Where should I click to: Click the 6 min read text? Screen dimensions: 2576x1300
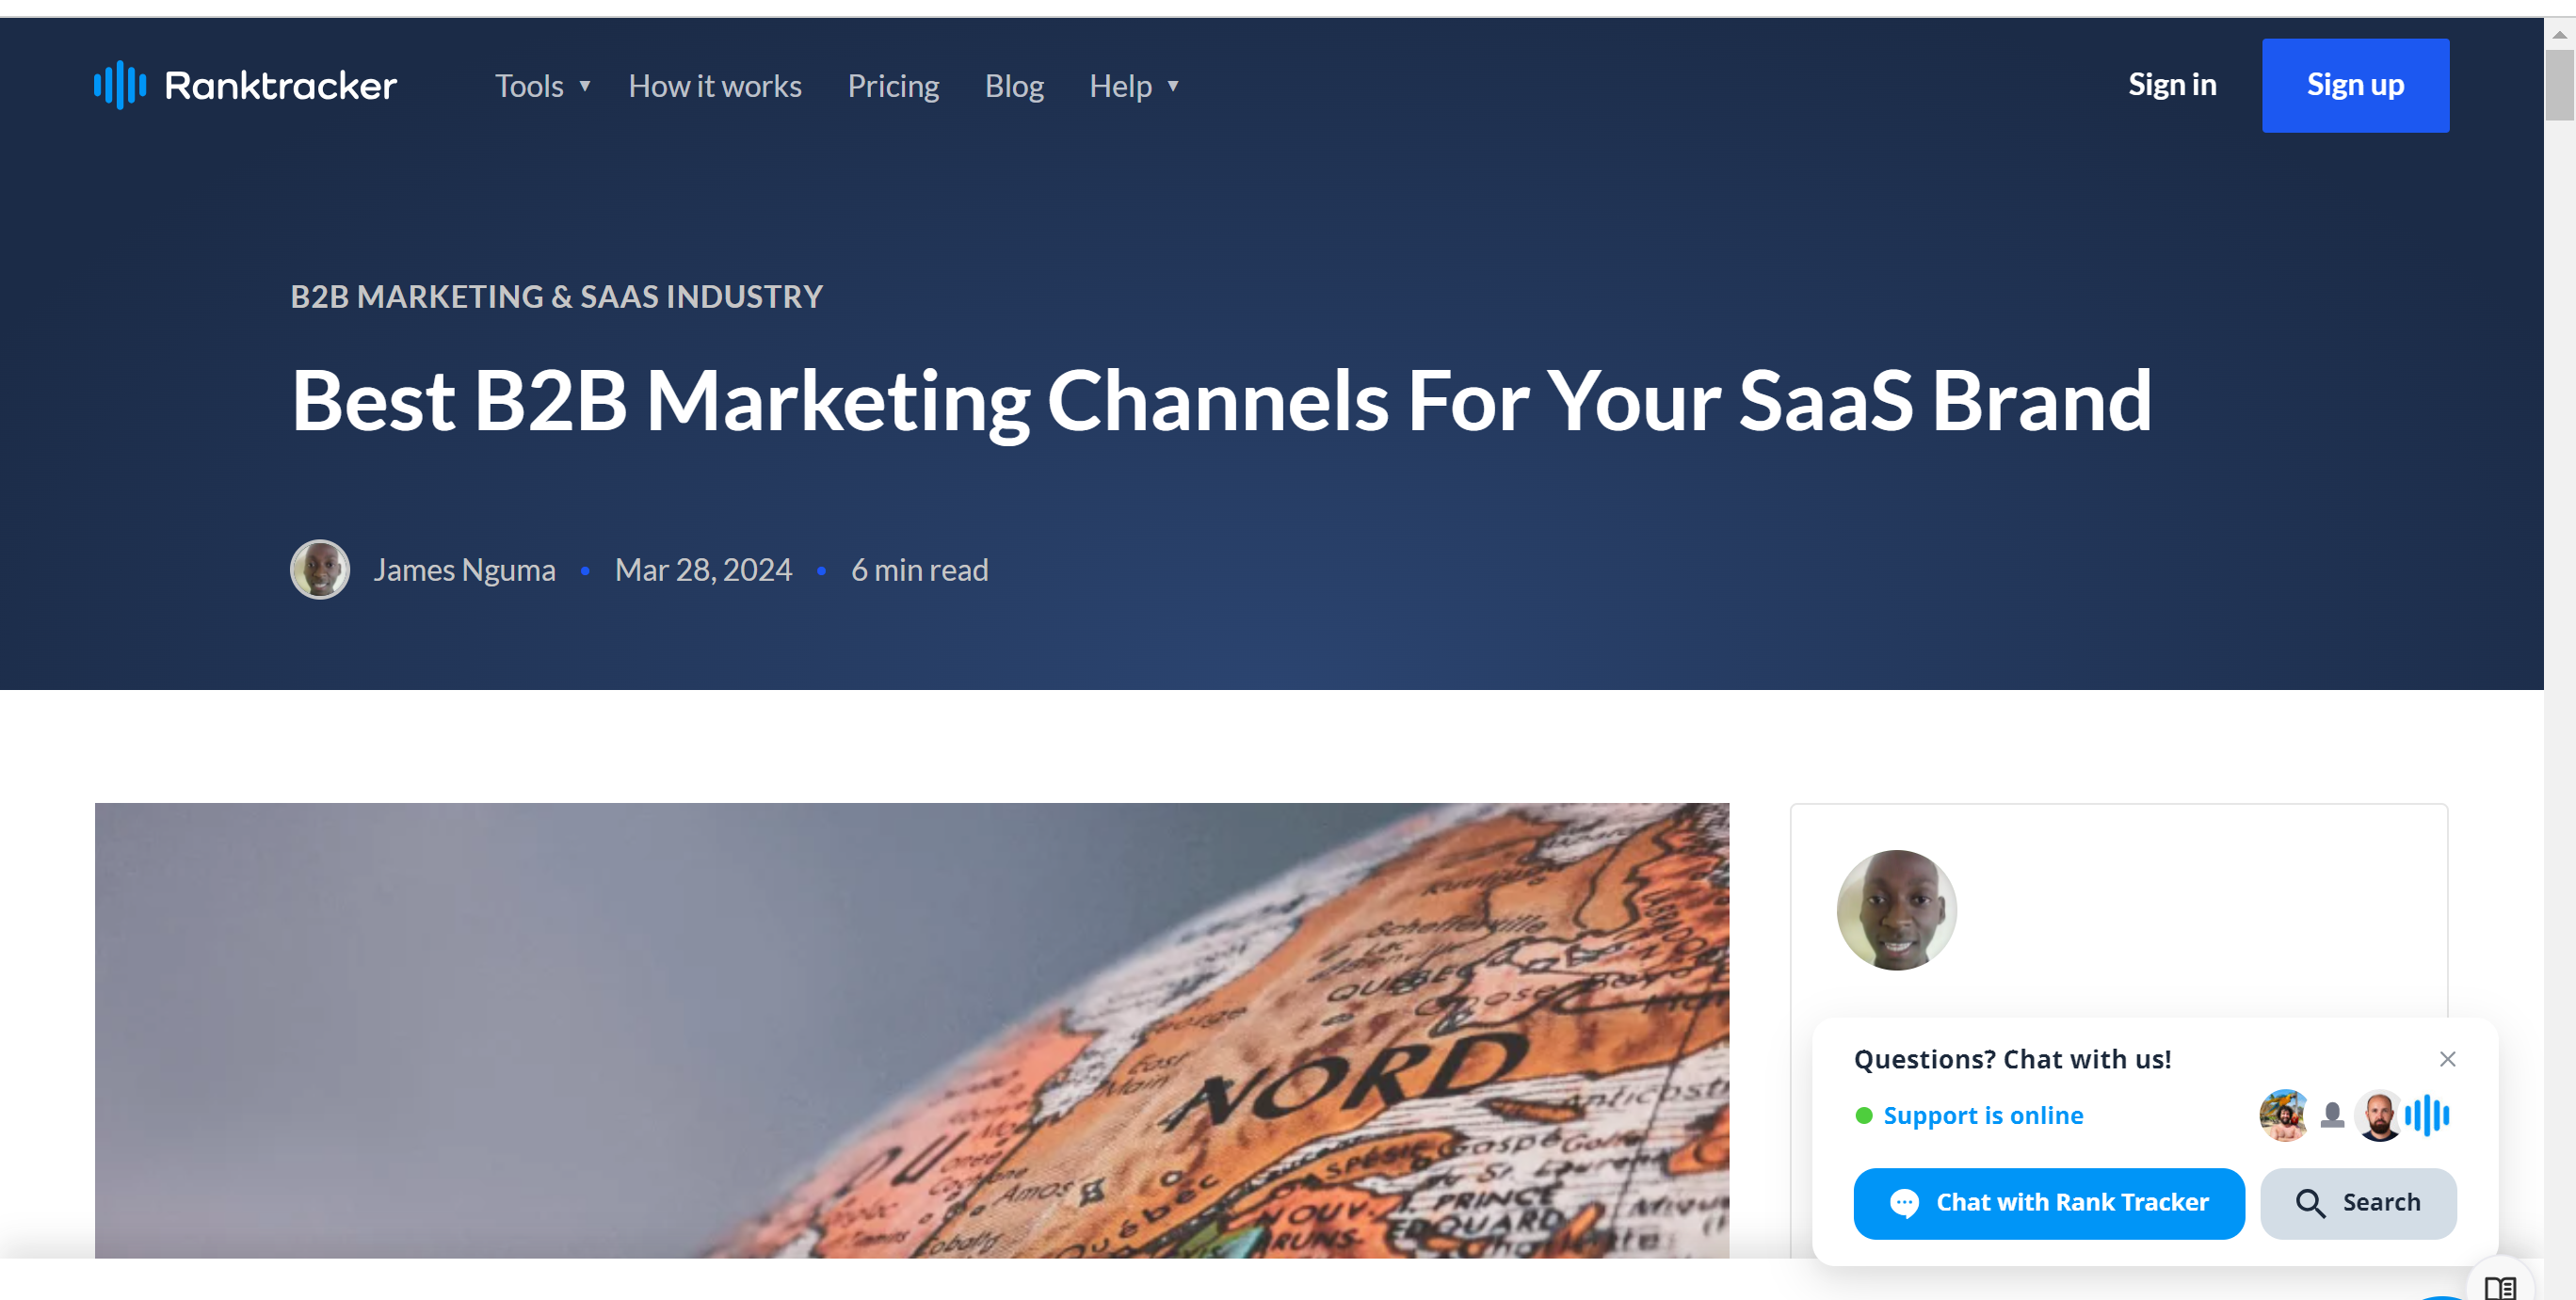point(919,569)
